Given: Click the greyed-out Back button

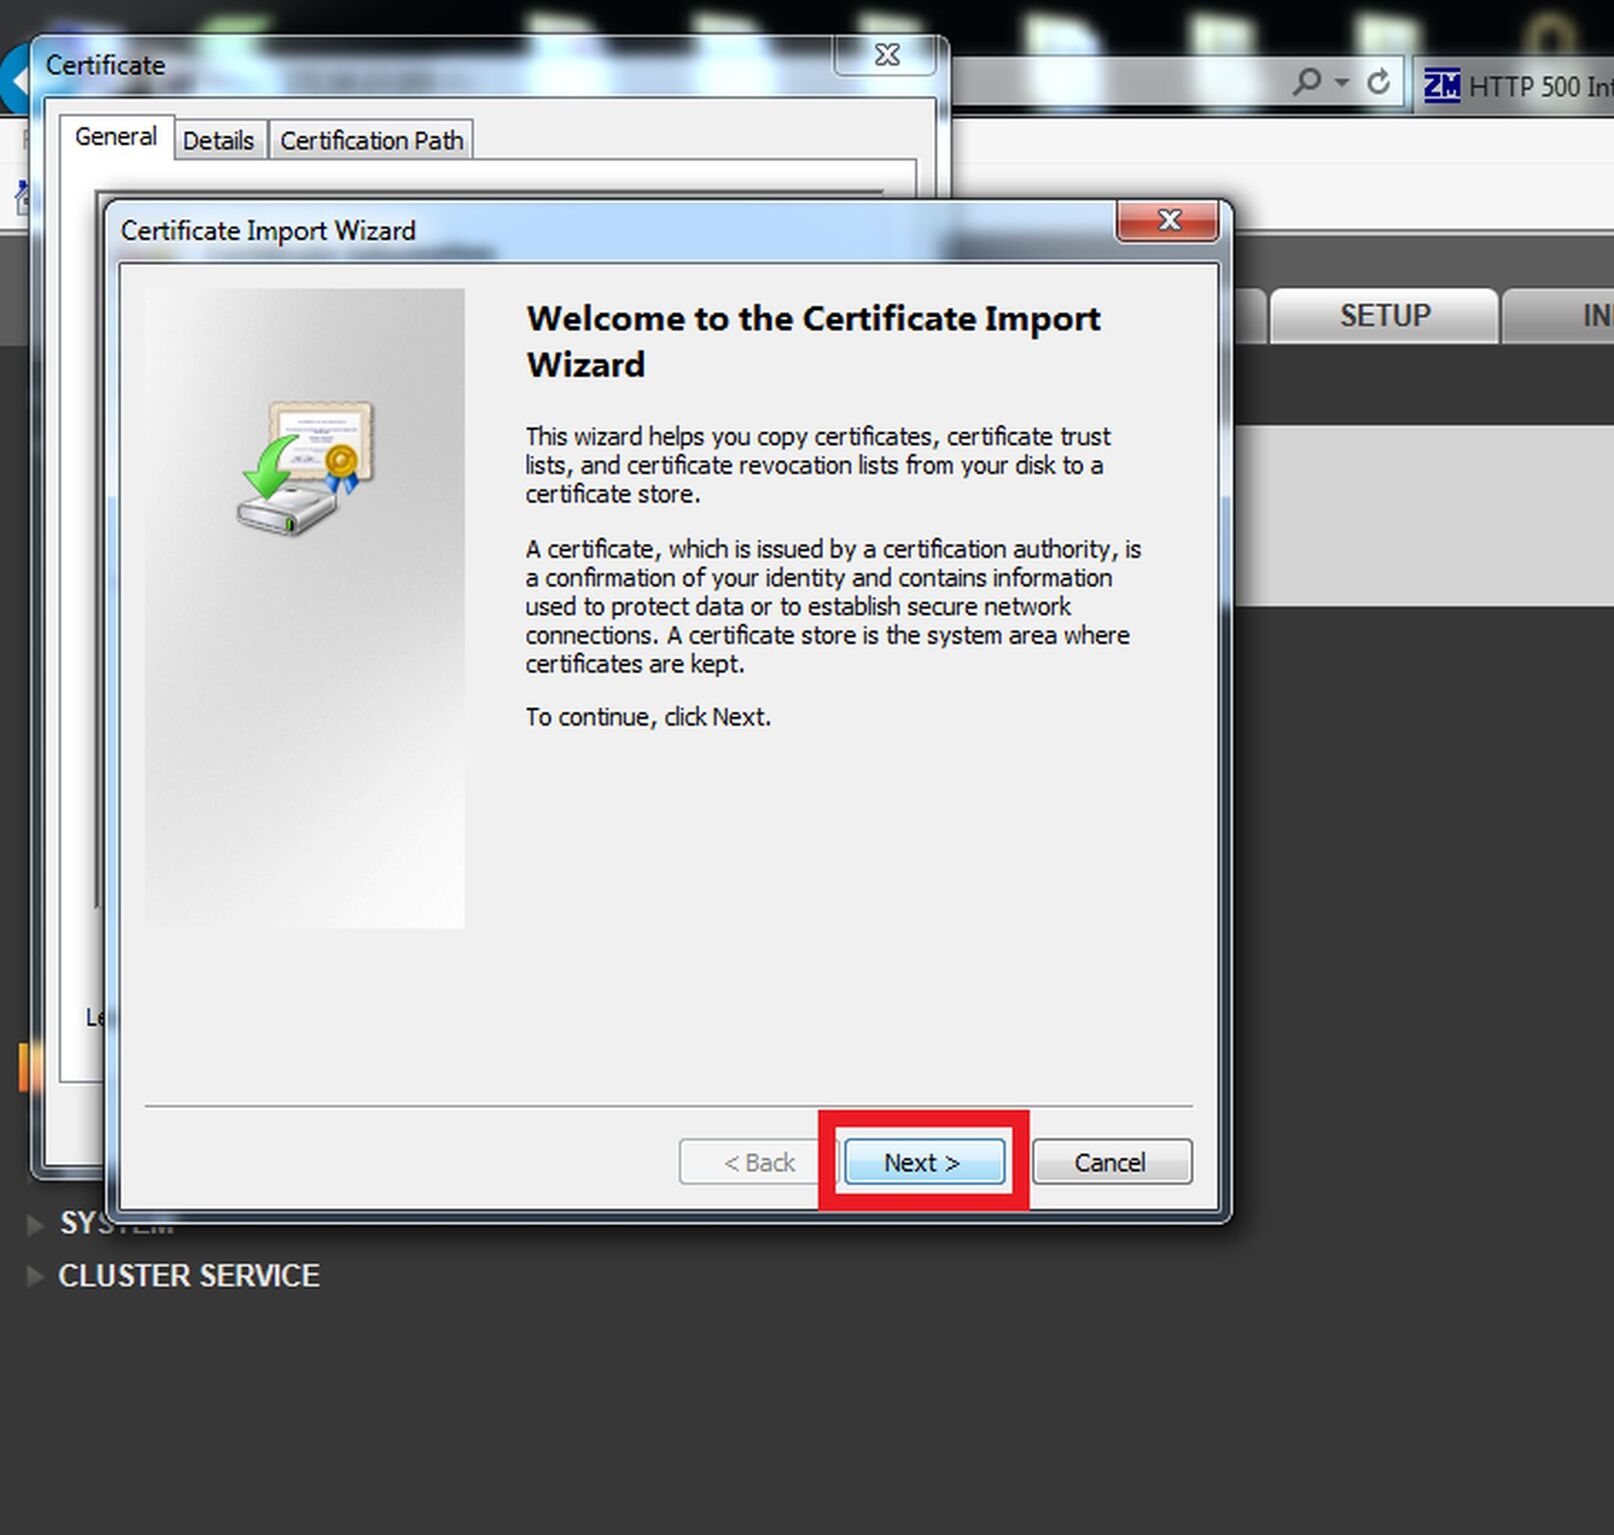Looking at the screenshot, I should [759, 1162].
